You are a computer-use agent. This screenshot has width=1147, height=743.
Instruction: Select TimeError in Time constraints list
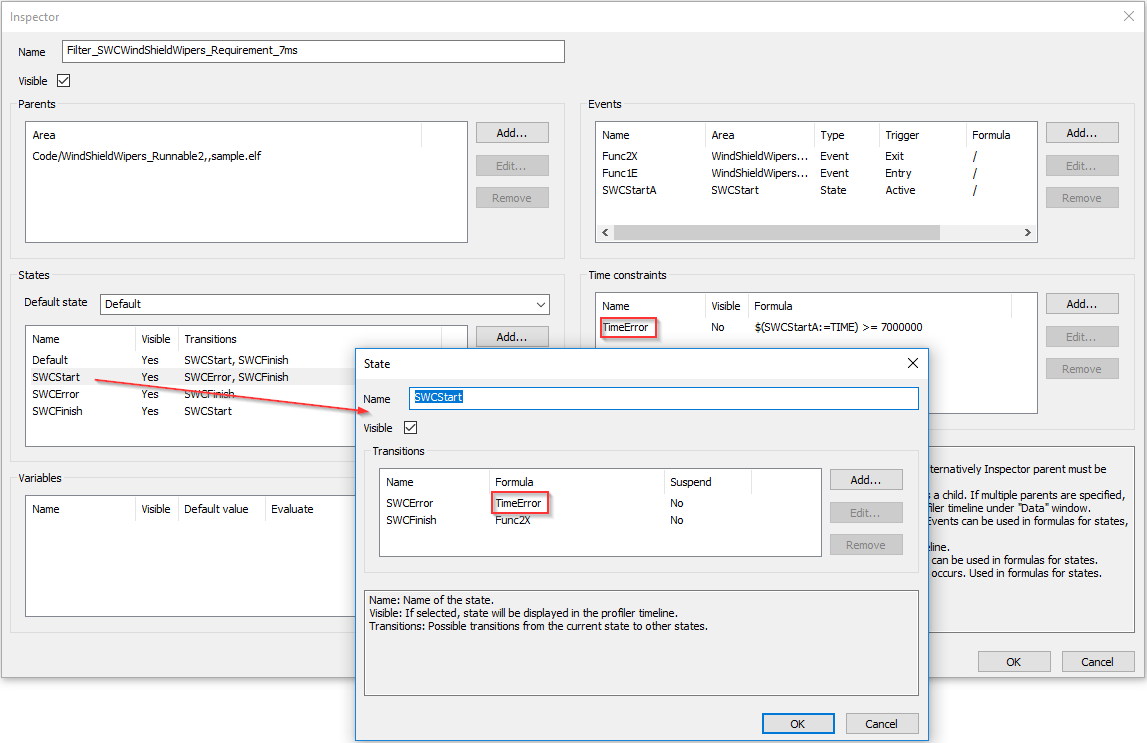(x=627, y=327)
